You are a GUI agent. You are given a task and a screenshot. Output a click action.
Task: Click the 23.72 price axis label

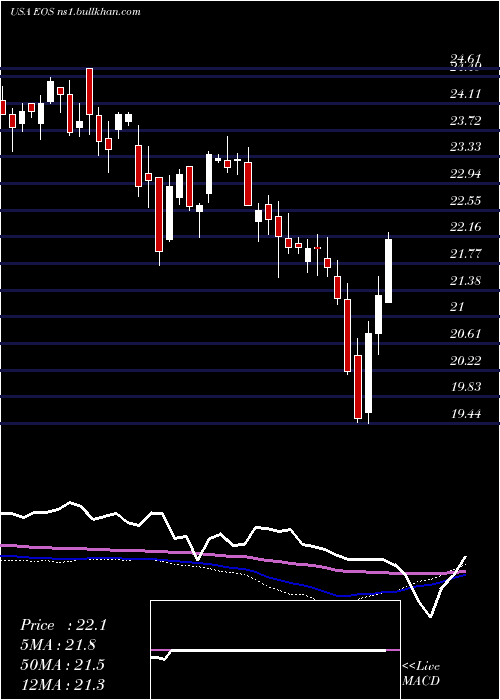click(x=466, y=121)
